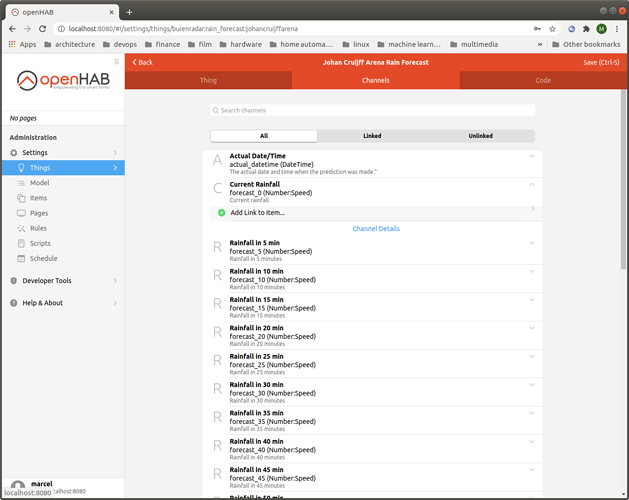This screenshot has height=500, width=629.
Task: Click the Schedule calendar icon
Action: click(x=21, y=258)
